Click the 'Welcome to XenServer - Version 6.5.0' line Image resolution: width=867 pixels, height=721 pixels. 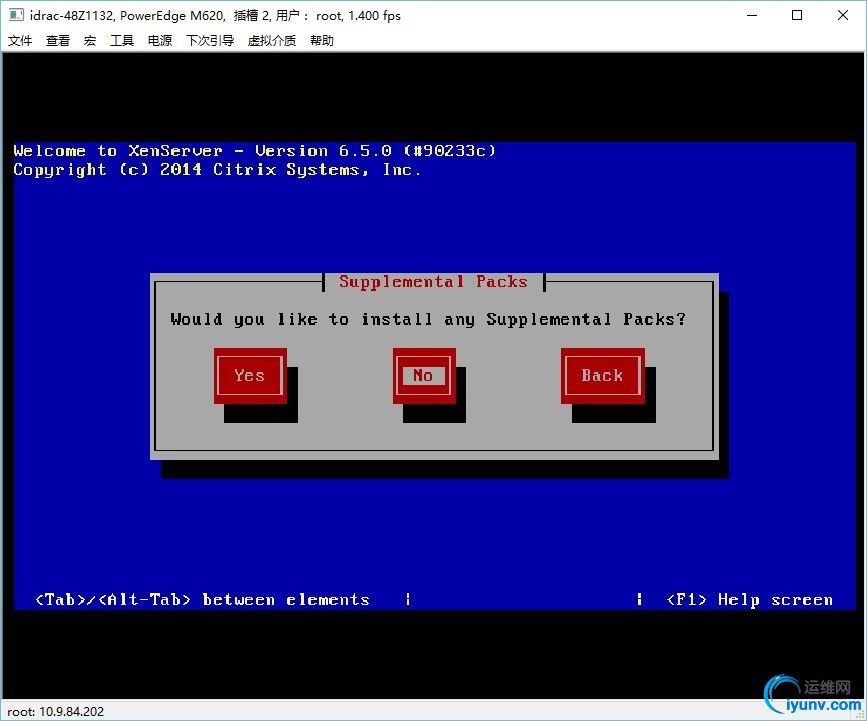point(254,150)
